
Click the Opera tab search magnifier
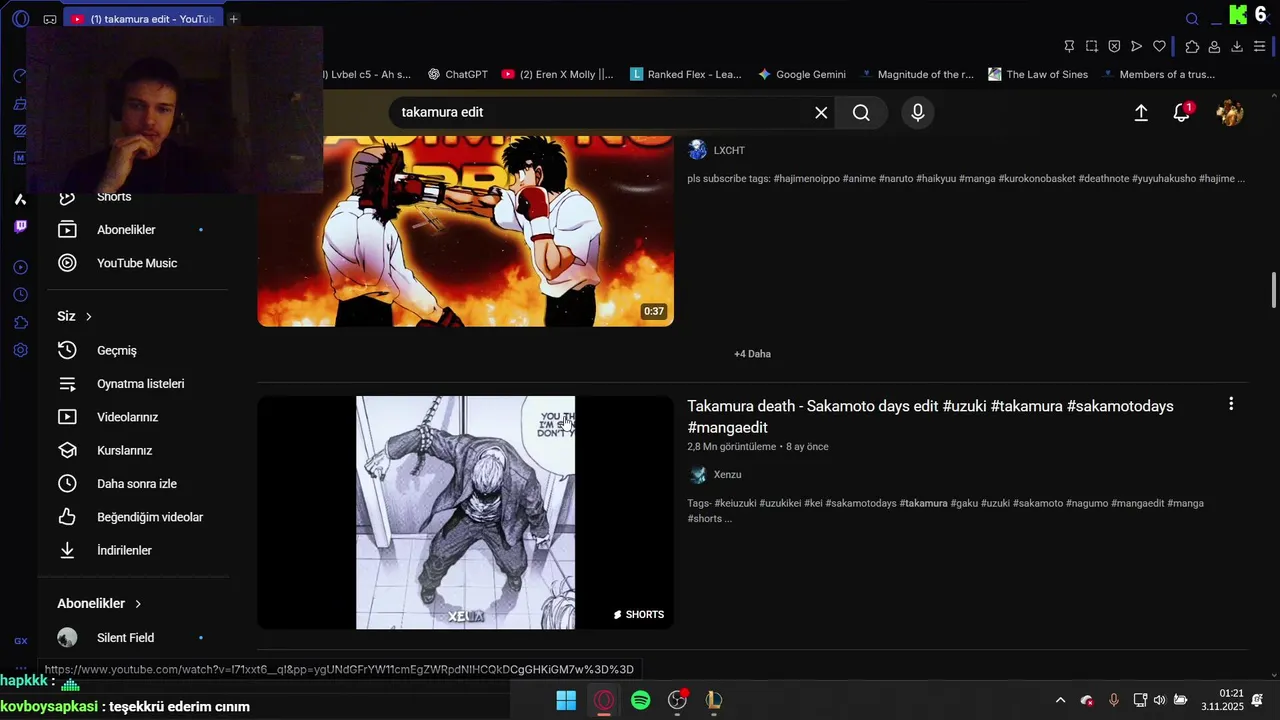click(1192, 18)
